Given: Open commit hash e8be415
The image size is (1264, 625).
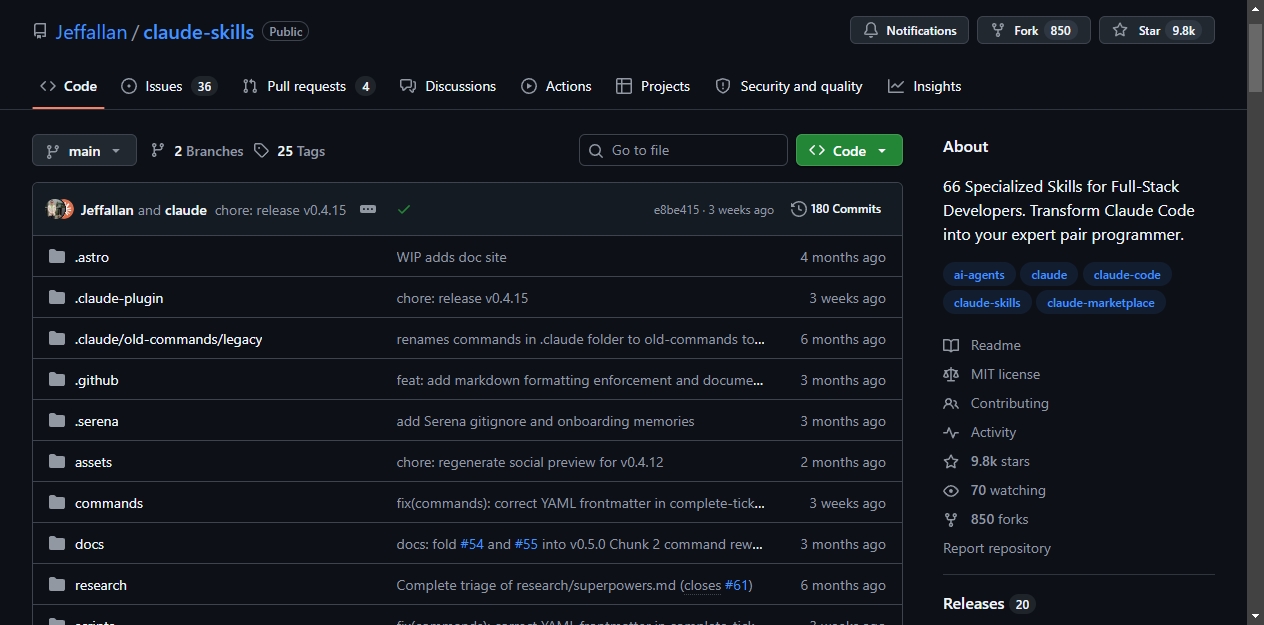Looking at the screenshot, I should (x=677, y=210).
